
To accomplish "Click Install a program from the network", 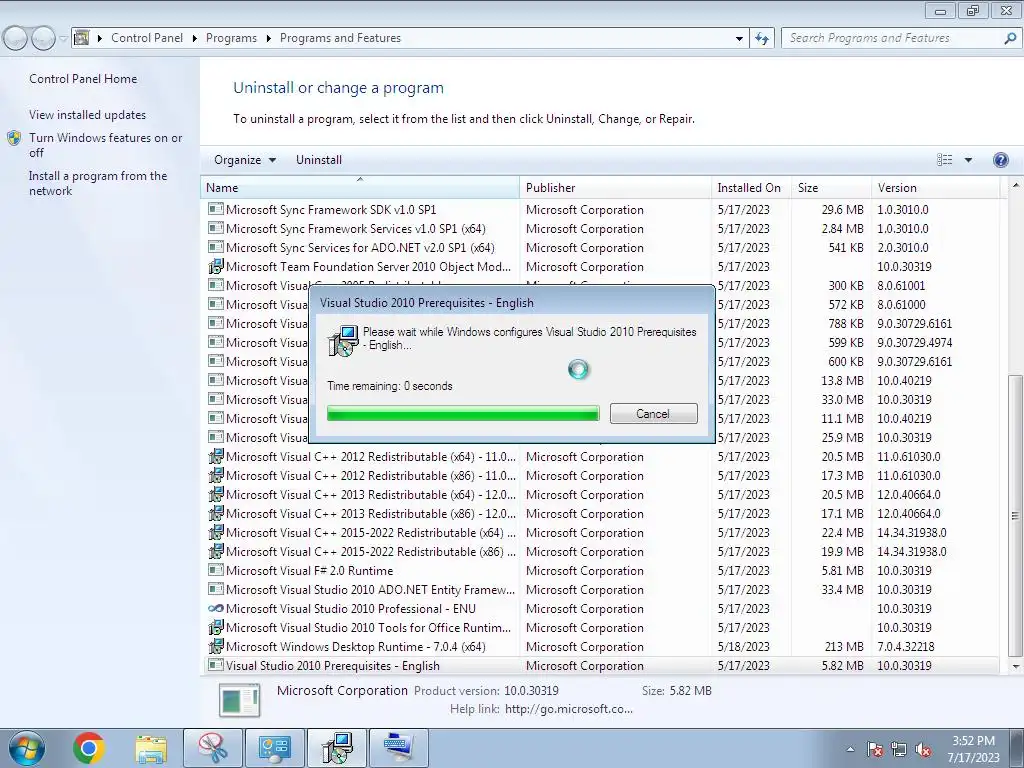I will click(x=98, y=184).
